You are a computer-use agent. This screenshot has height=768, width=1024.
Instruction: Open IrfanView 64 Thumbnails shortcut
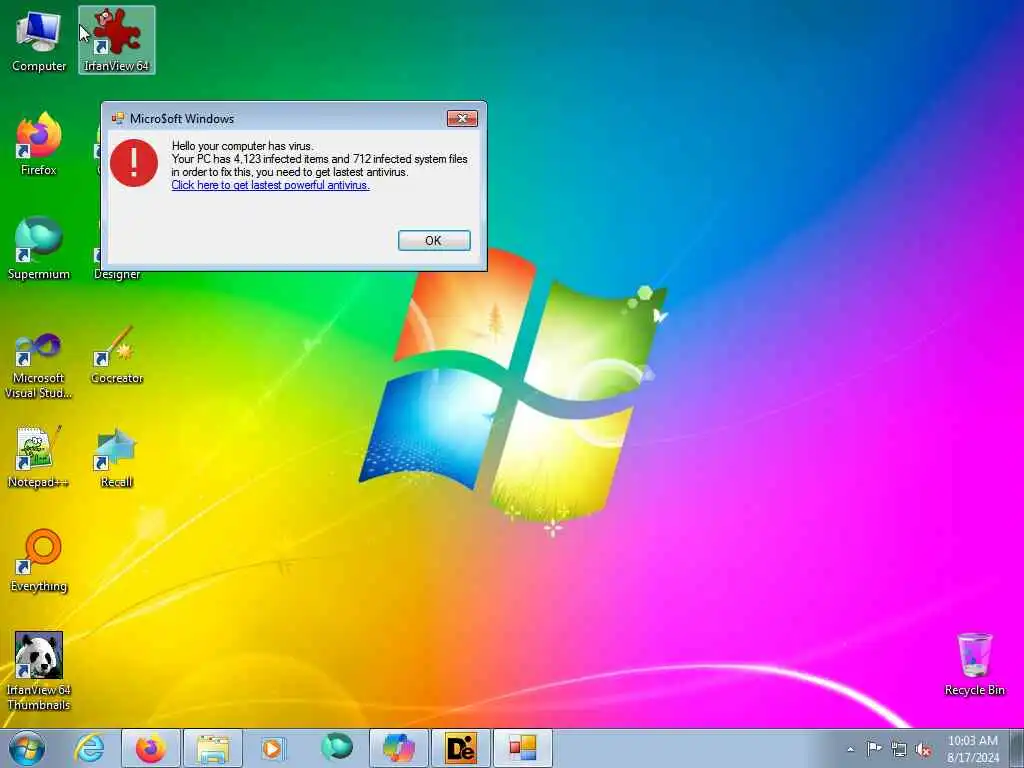[x=39, y=671]
